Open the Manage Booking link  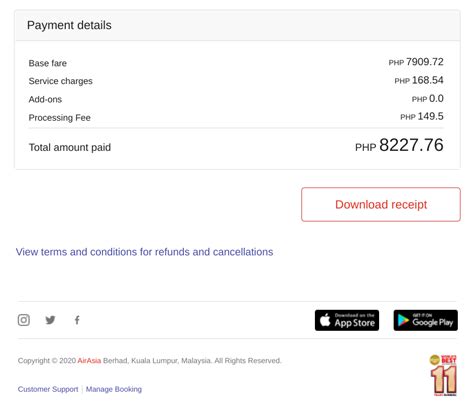[114, 389]
